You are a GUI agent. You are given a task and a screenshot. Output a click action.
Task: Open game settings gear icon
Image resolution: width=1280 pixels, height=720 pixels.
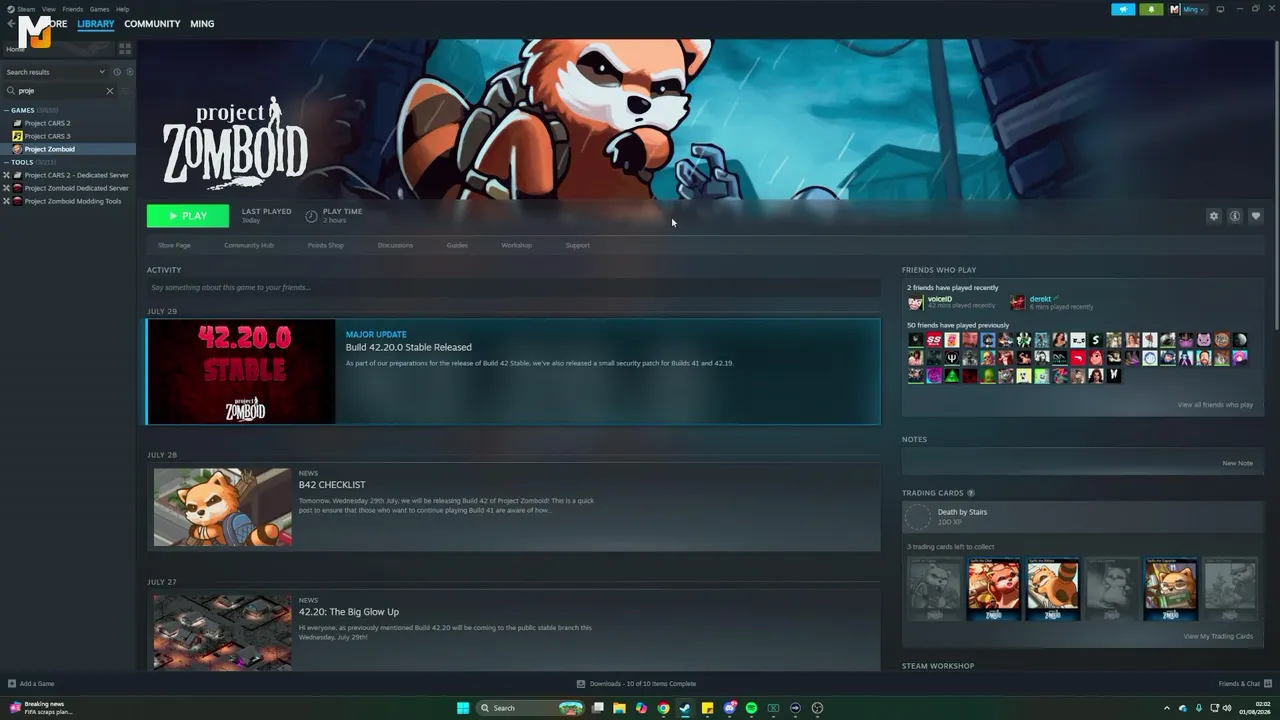point(1214,216)
